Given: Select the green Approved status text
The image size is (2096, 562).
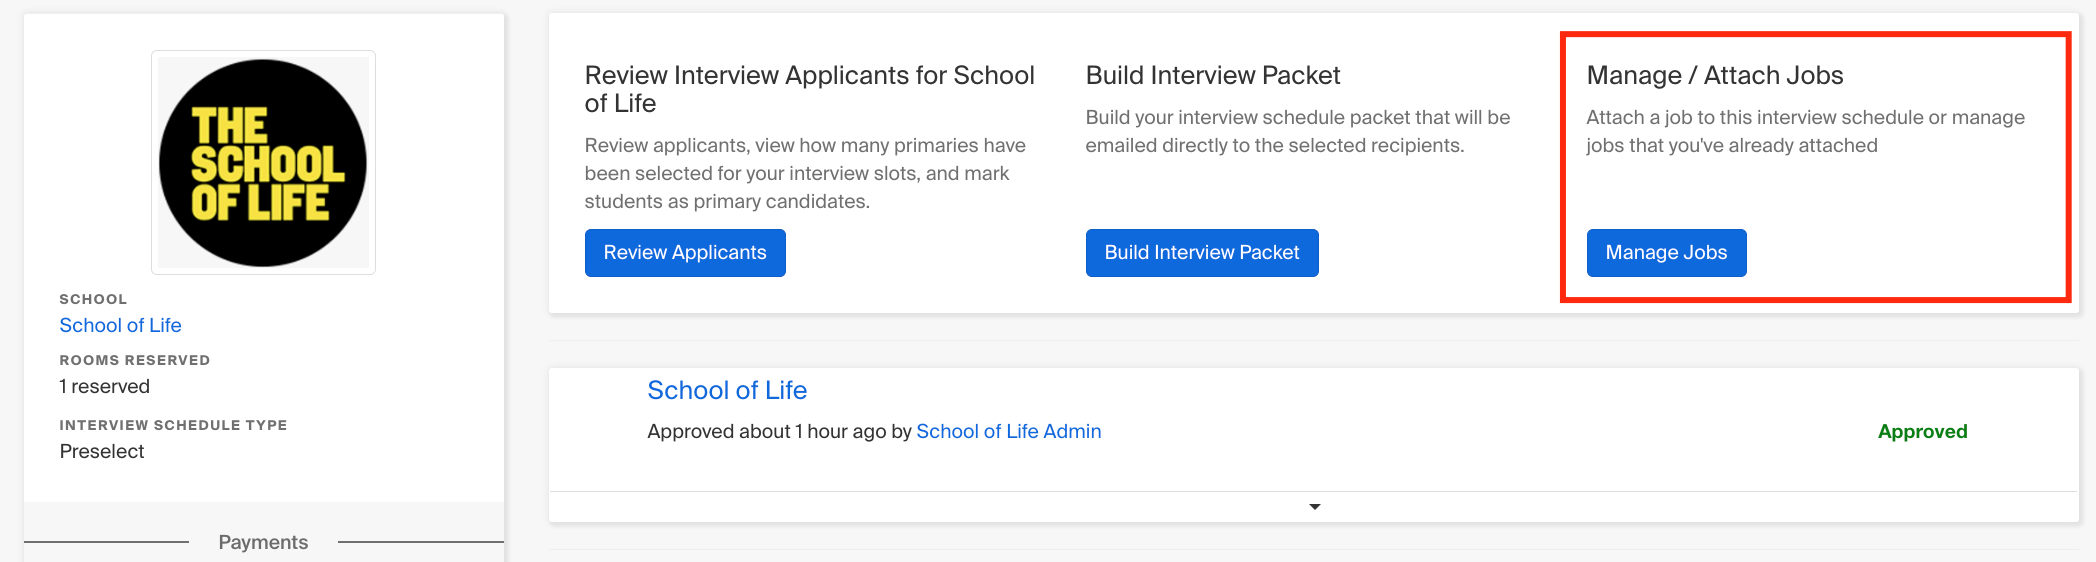Looking at the screenshot, I should point(1922,431).
